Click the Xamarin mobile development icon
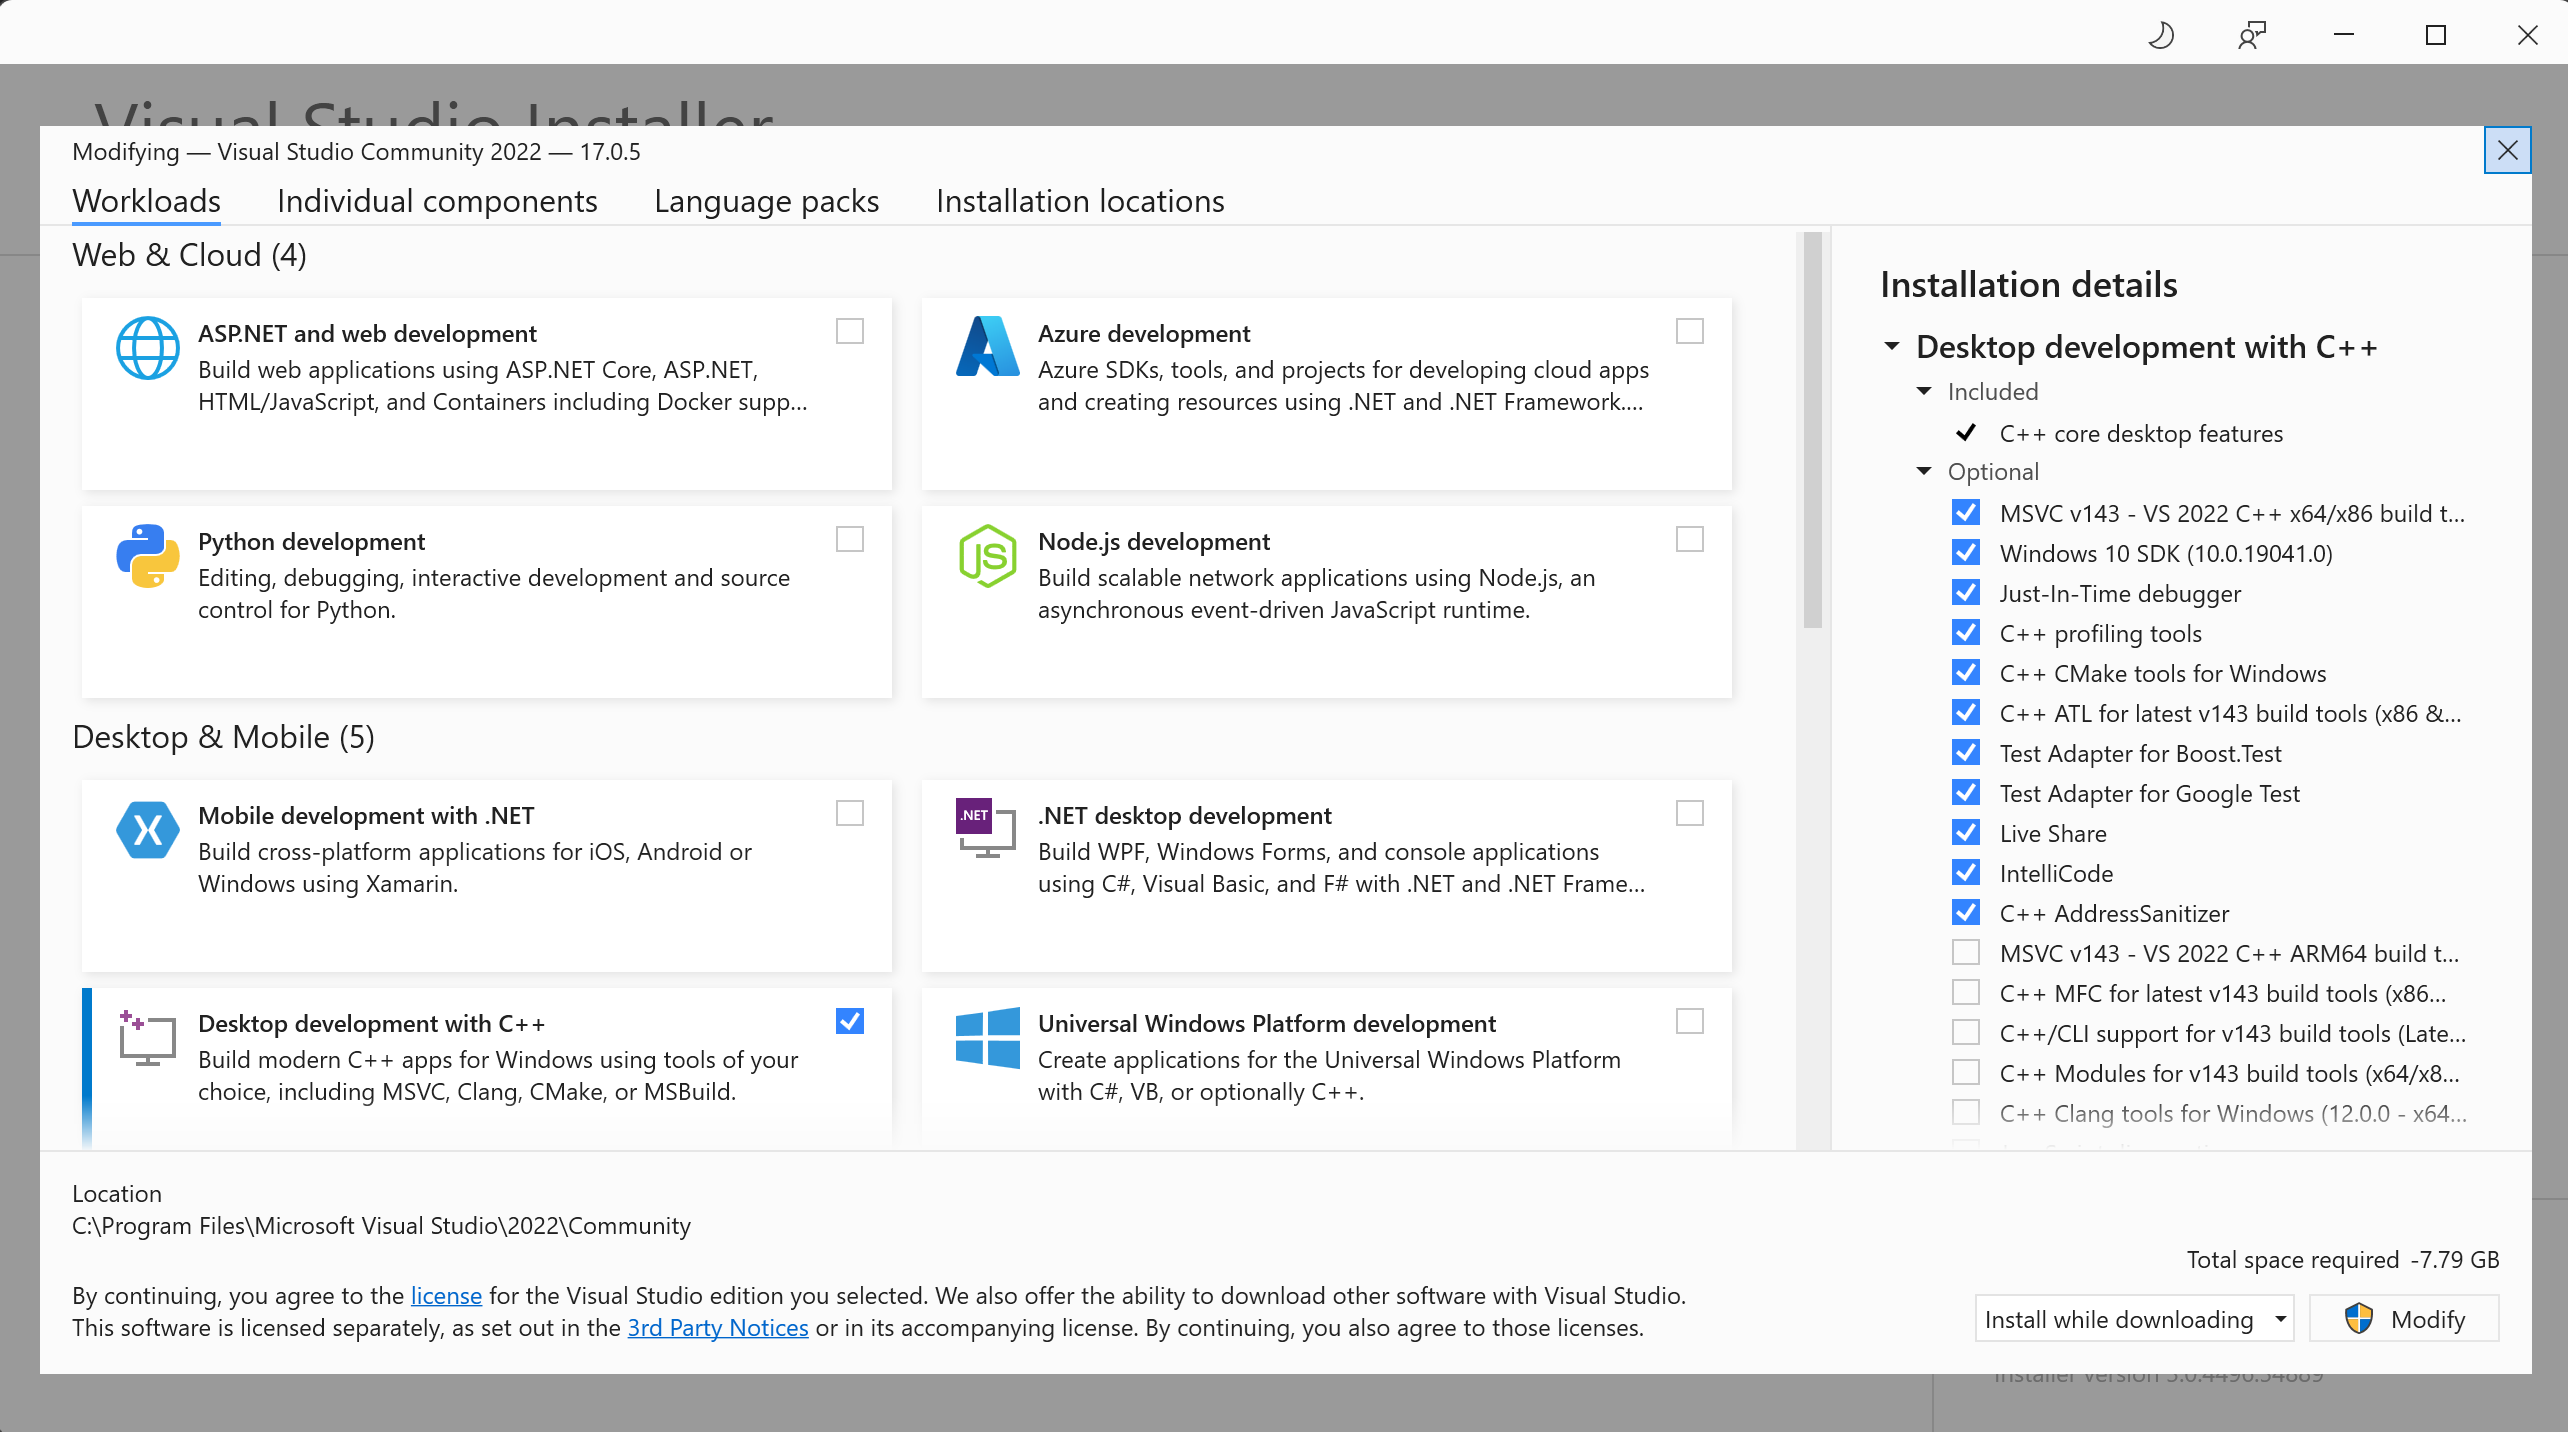 (147, 829)
